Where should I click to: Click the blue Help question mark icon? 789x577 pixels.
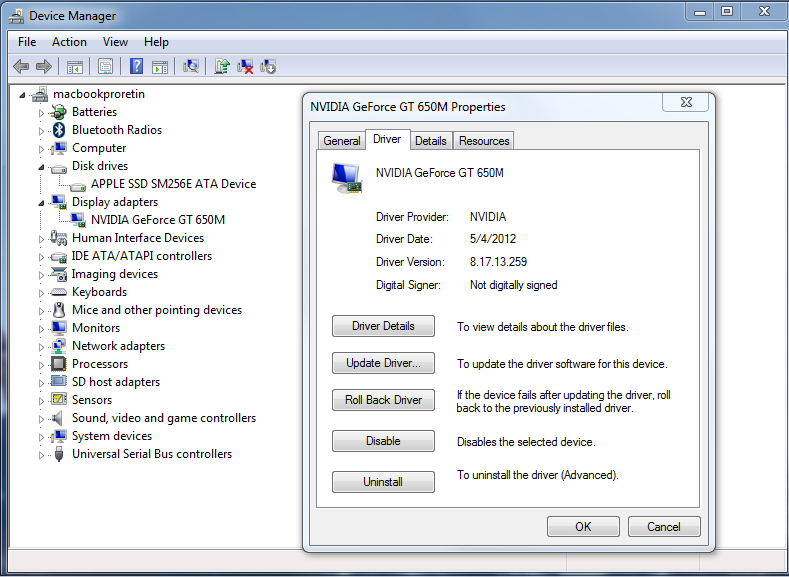pyautogui.click(x=136, y=66)
